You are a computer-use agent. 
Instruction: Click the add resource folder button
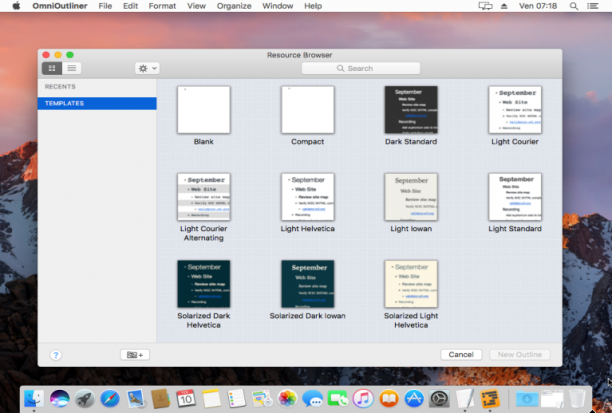click(135, 355)
